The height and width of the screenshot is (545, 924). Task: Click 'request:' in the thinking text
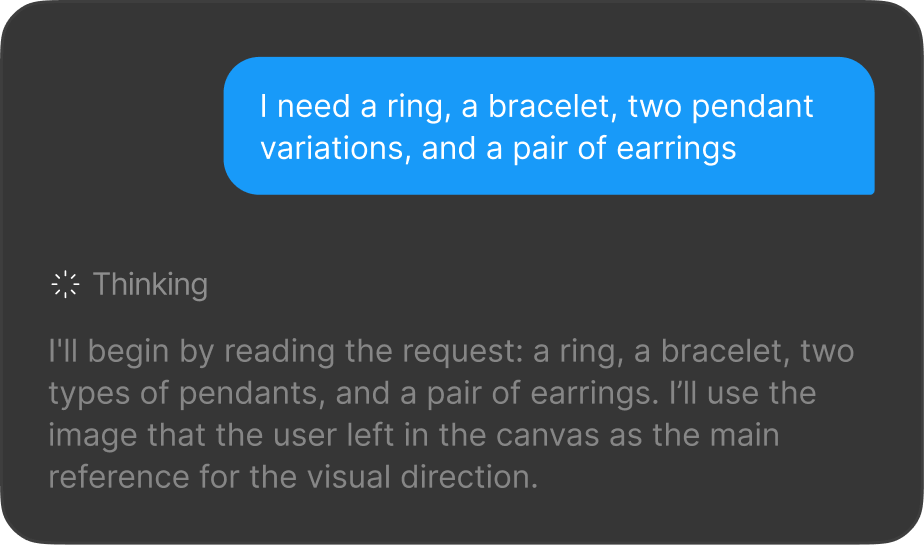coord(463,352)
